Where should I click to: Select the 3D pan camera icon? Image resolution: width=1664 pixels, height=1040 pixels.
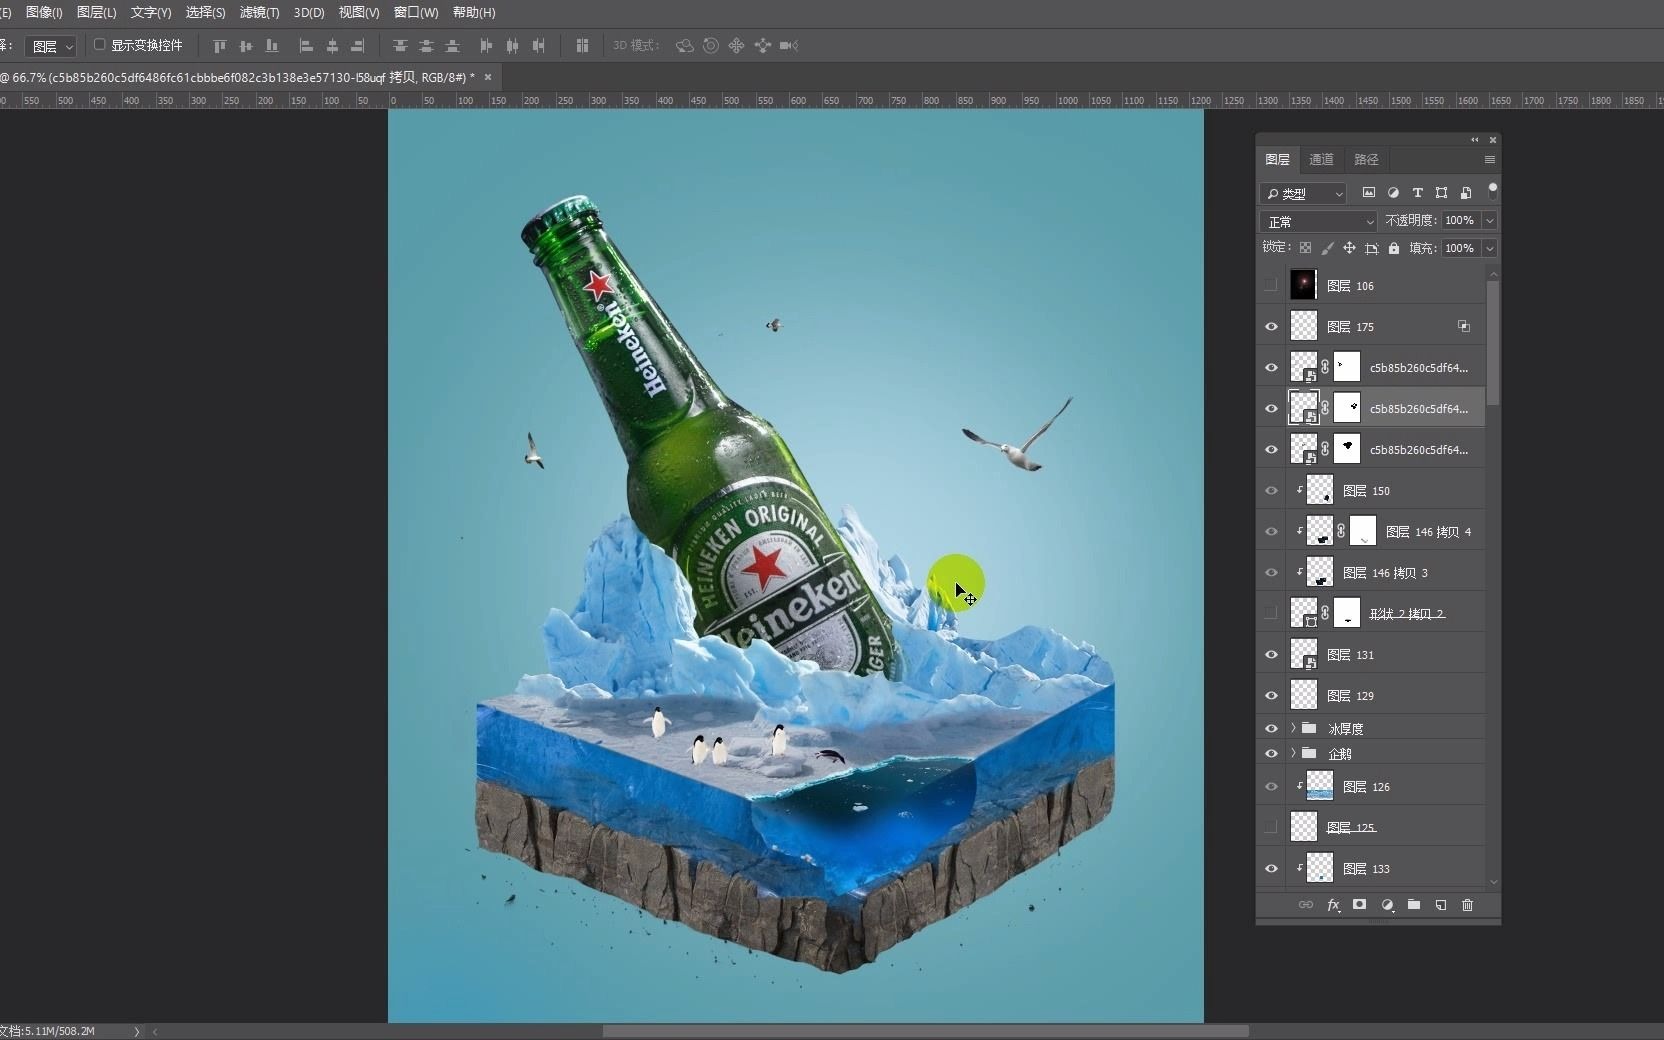point(737,45)
